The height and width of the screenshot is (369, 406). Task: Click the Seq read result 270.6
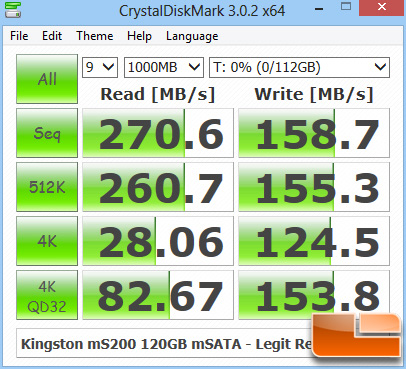[x=158, y=133]
